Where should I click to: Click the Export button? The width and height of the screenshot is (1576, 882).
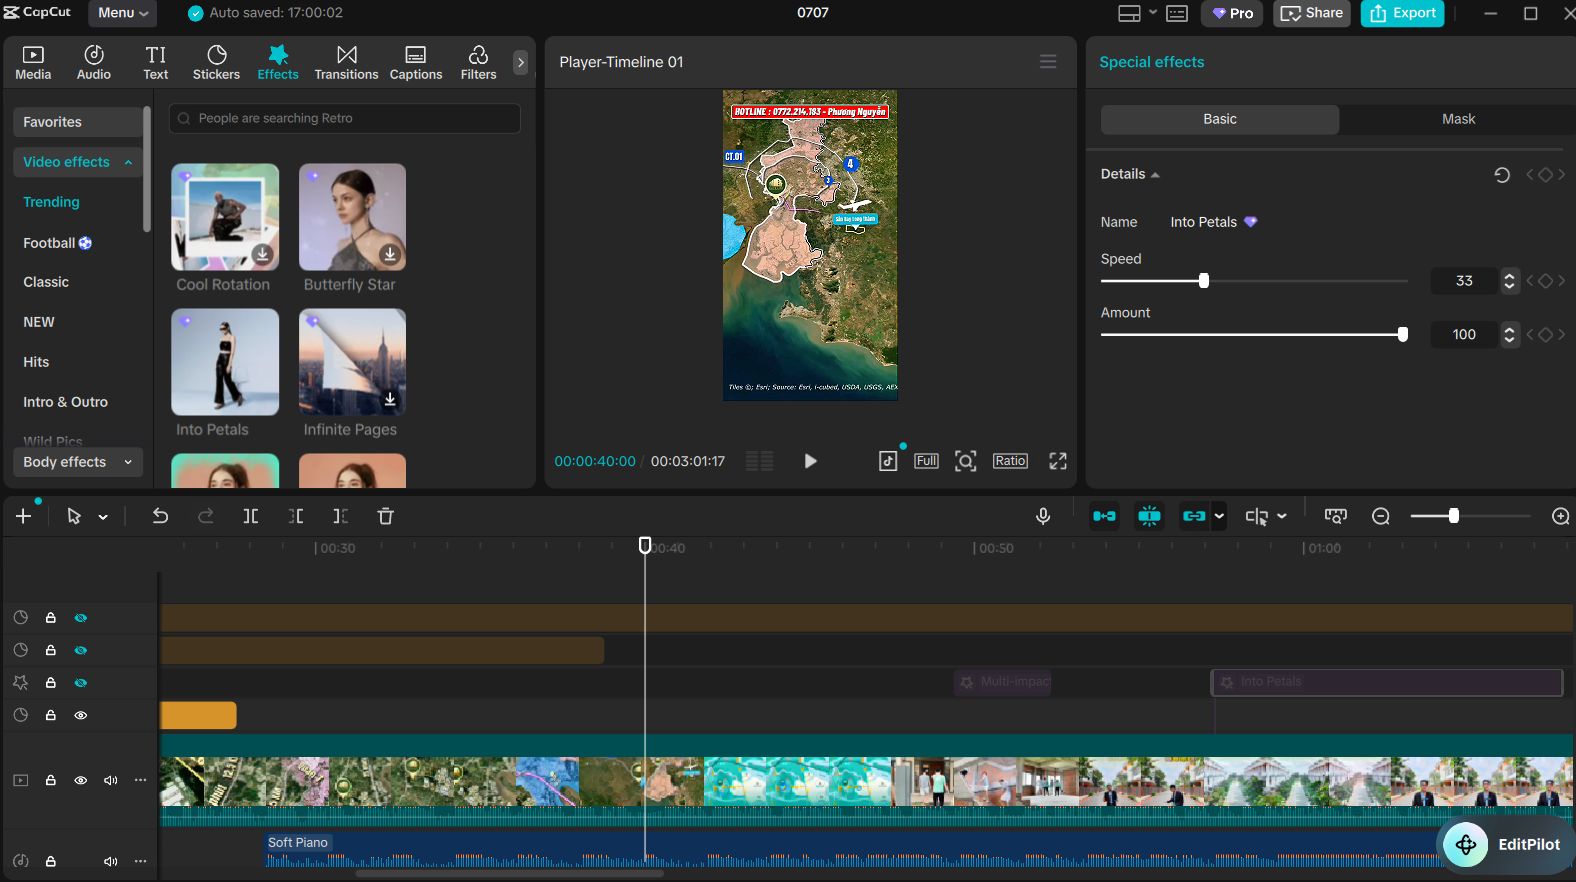pos(1402,13)
